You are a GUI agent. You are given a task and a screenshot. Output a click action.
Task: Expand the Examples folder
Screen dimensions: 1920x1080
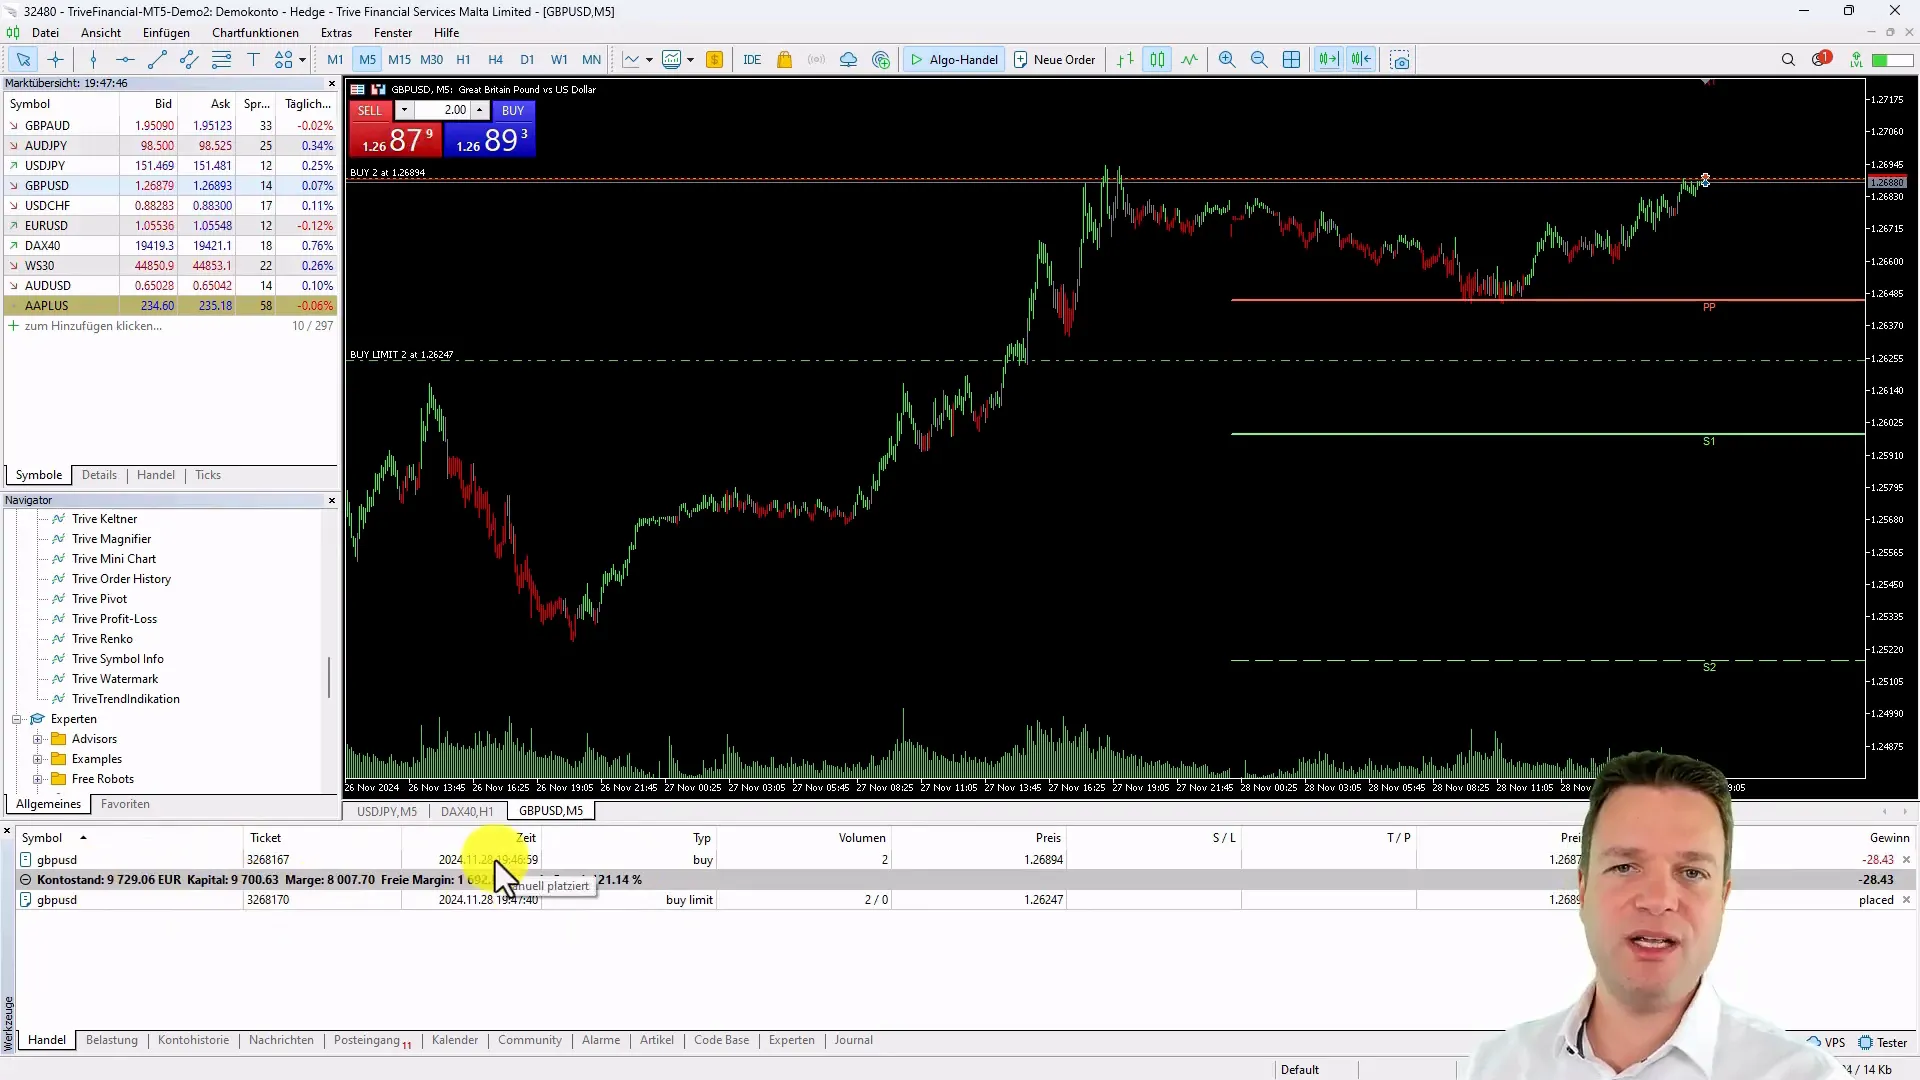(38, 759)
